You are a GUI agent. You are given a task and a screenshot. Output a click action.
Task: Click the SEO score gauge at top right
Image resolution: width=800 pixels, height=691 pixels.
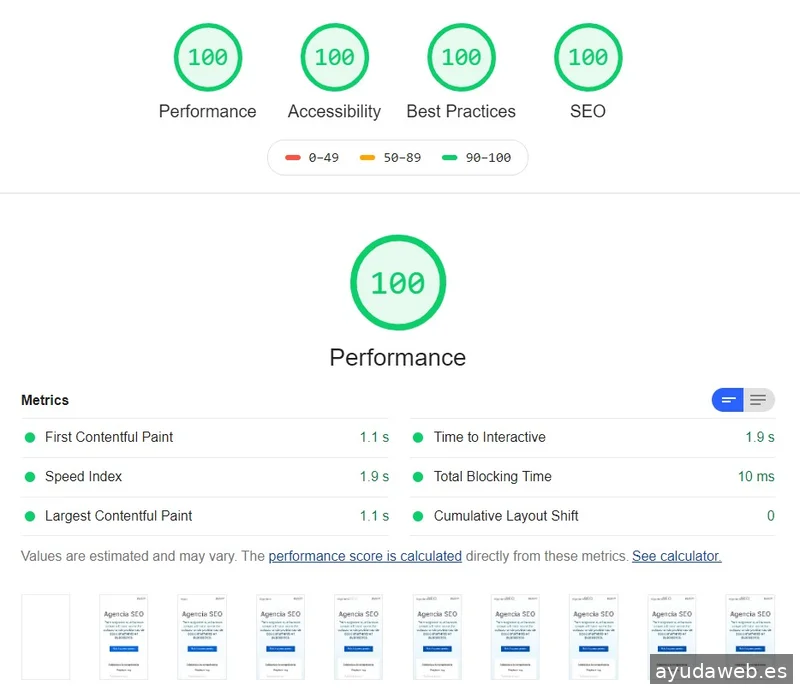[x=588, y=57]
